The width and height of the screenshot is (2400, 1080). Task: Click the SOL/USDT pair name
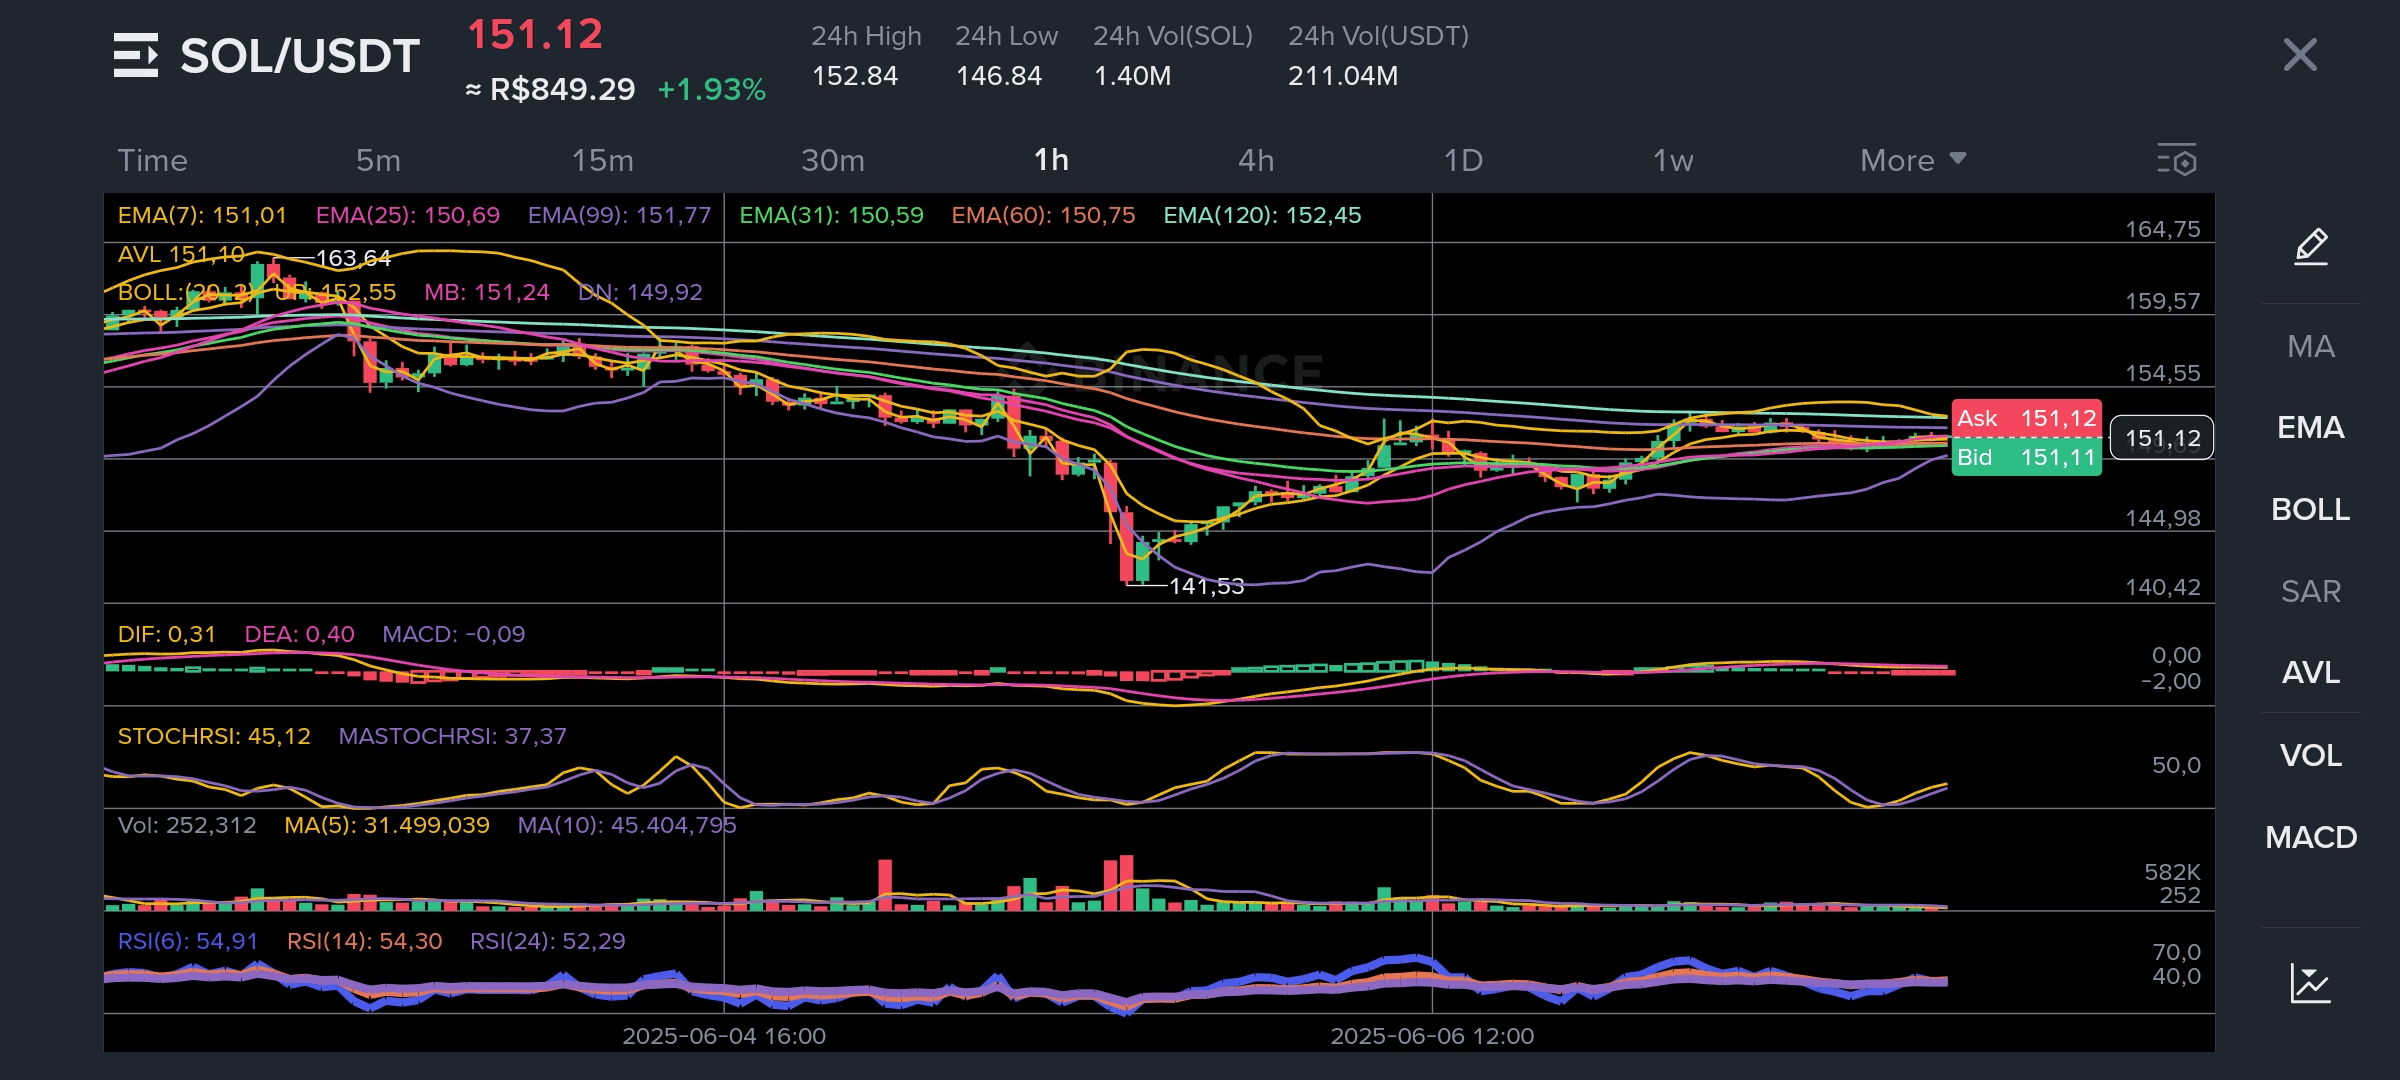tap(299, 56)
